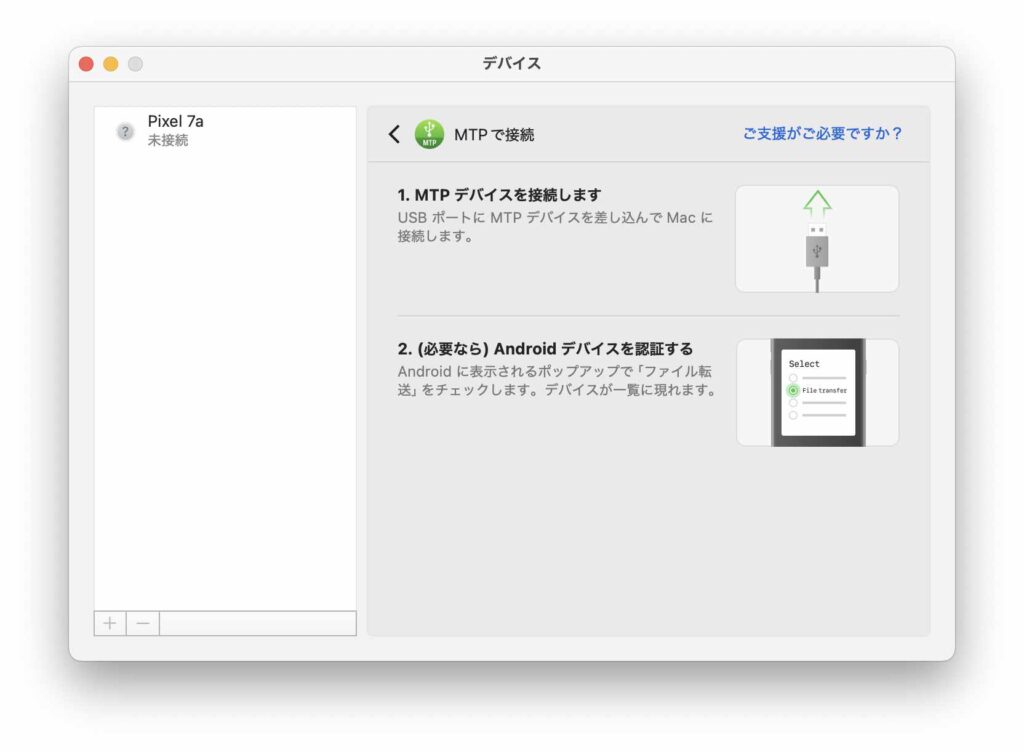Click the step 2 Android デバイスを認証する heading
1024x752 pixels.
545,349
